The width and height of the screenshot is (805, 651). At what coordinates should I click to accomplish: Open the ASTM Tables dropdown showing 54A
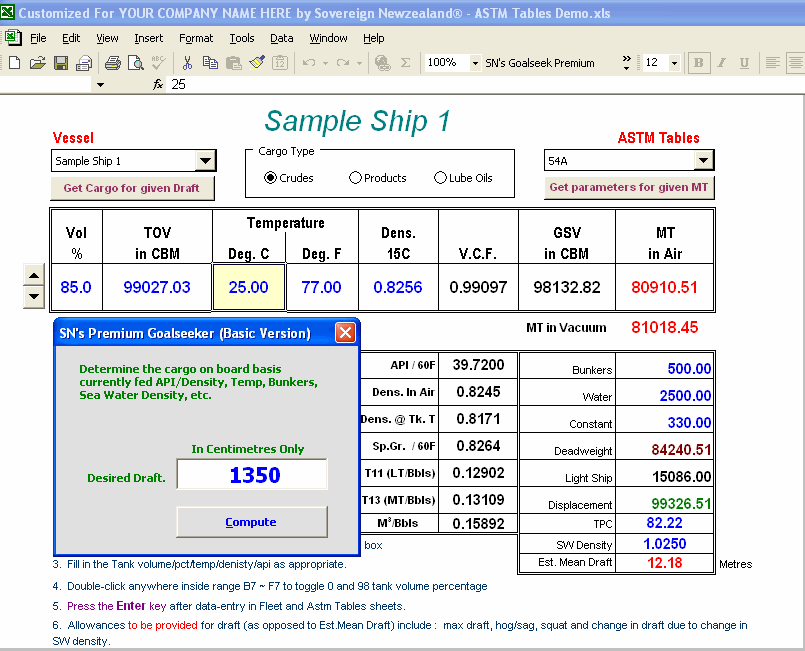tap(703, 160)
